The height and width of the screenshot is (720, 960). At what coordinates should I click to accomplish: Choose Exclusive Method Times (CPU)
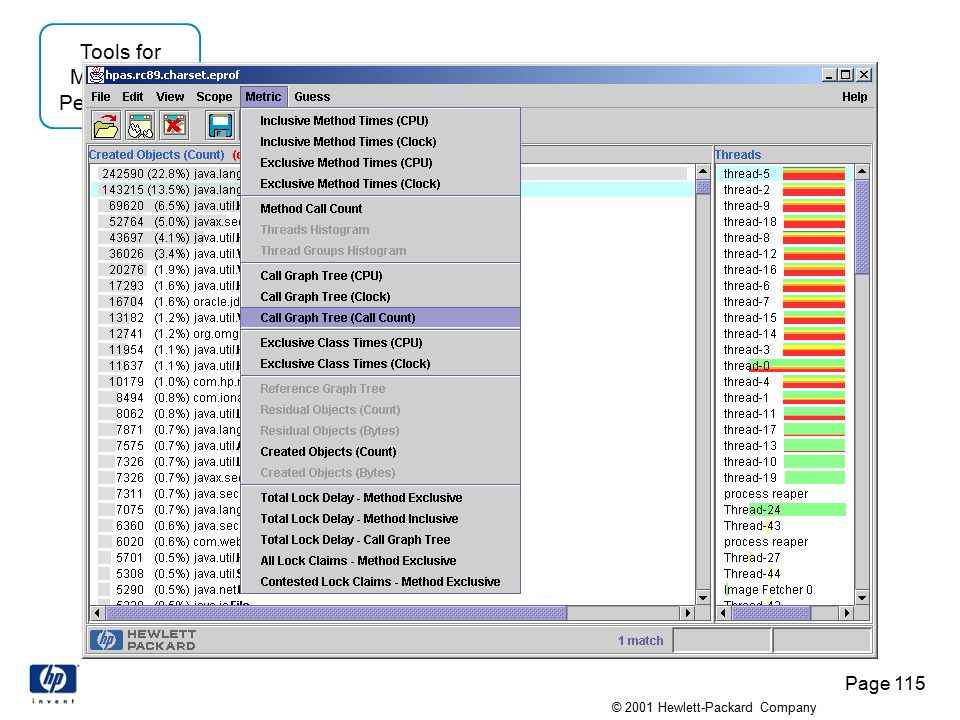pyautogui.click(x=380, y=162)
